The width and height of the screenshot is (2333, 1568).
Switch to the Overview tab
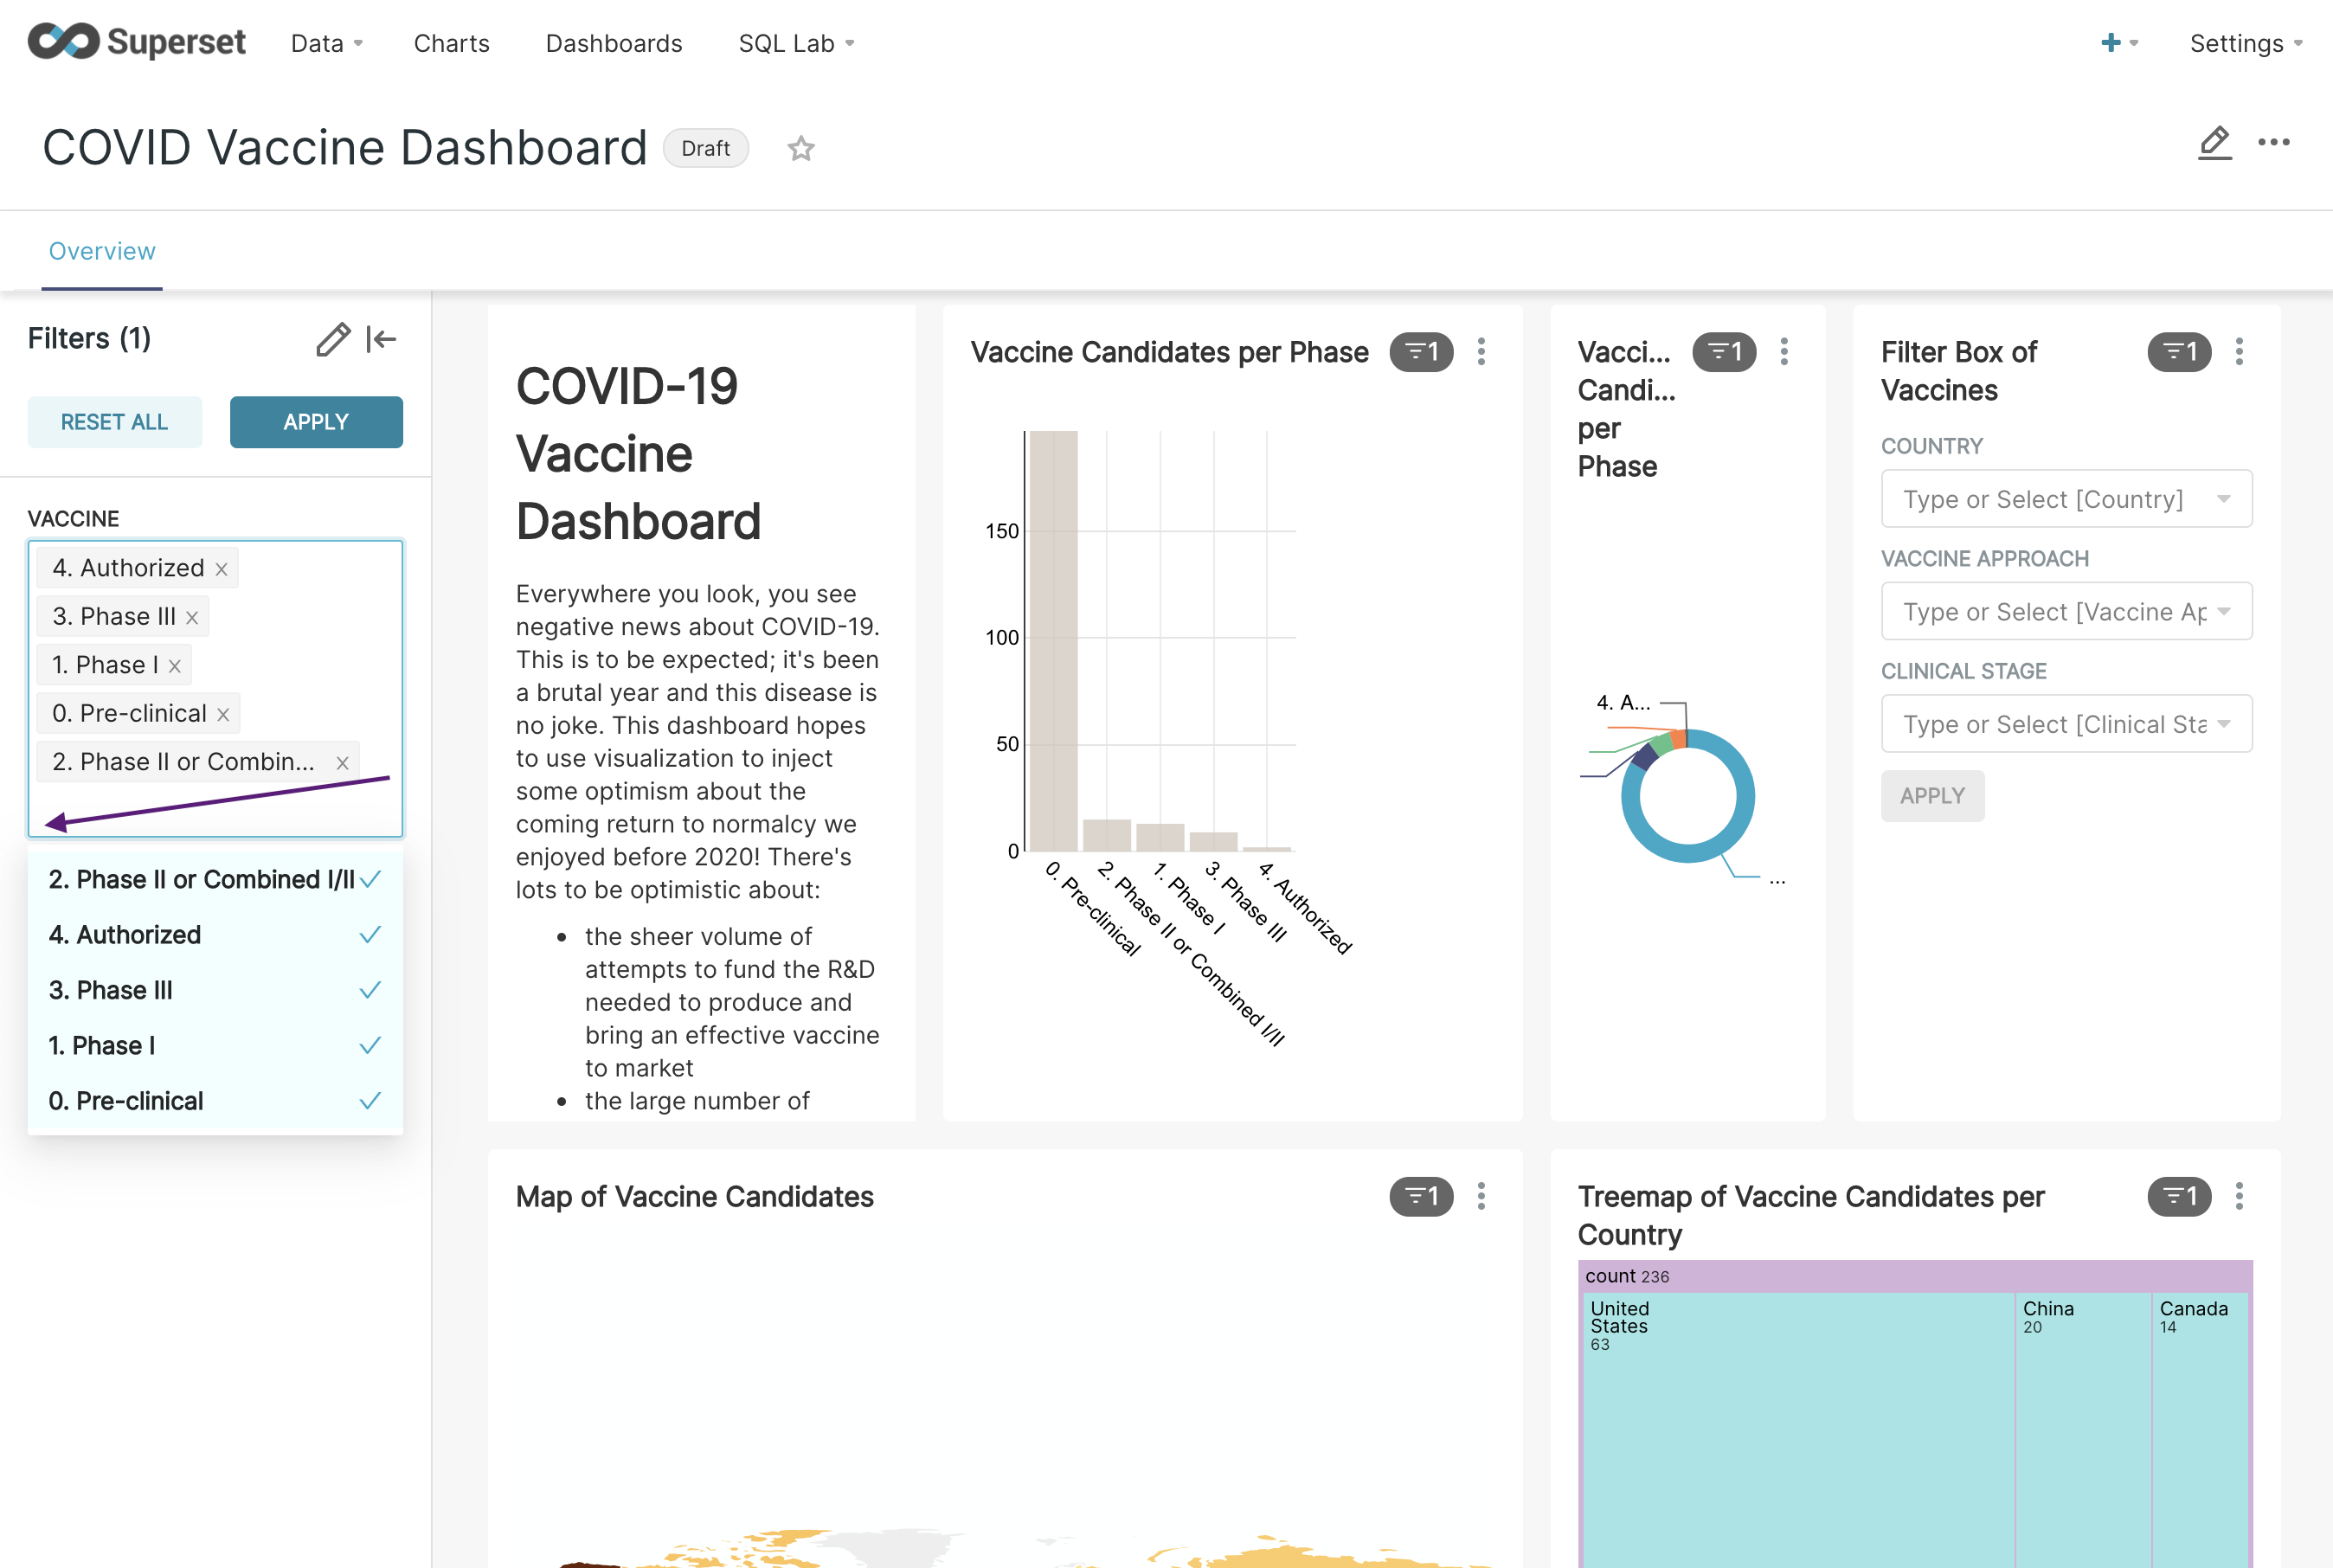pyautogui.click(x=101, y=250)
